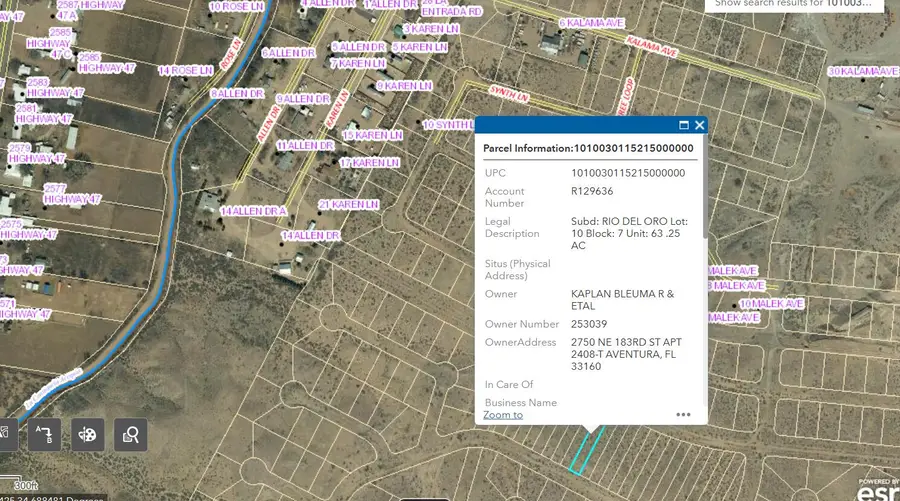Click the Zoom to link
Viewport: 900px width, 501px height.
pyautogui.click(x=503, y=414)
